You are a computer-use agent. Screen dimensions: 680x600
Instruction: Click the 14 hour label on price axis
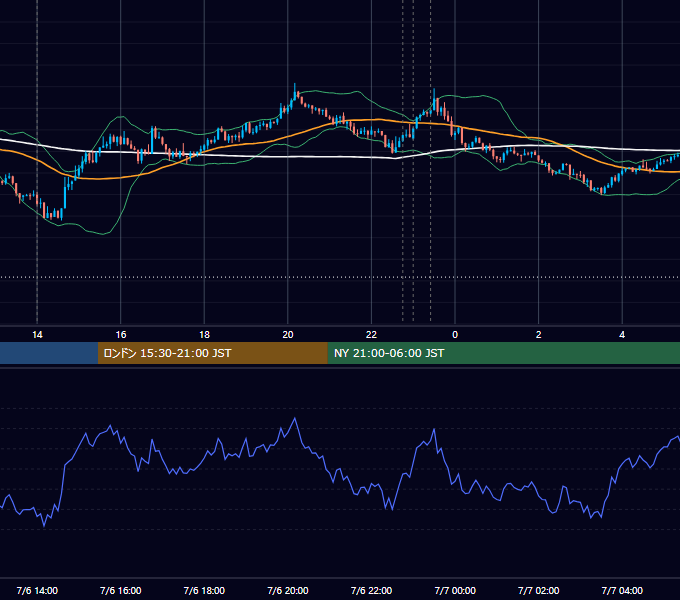click(x=37, y=335)
